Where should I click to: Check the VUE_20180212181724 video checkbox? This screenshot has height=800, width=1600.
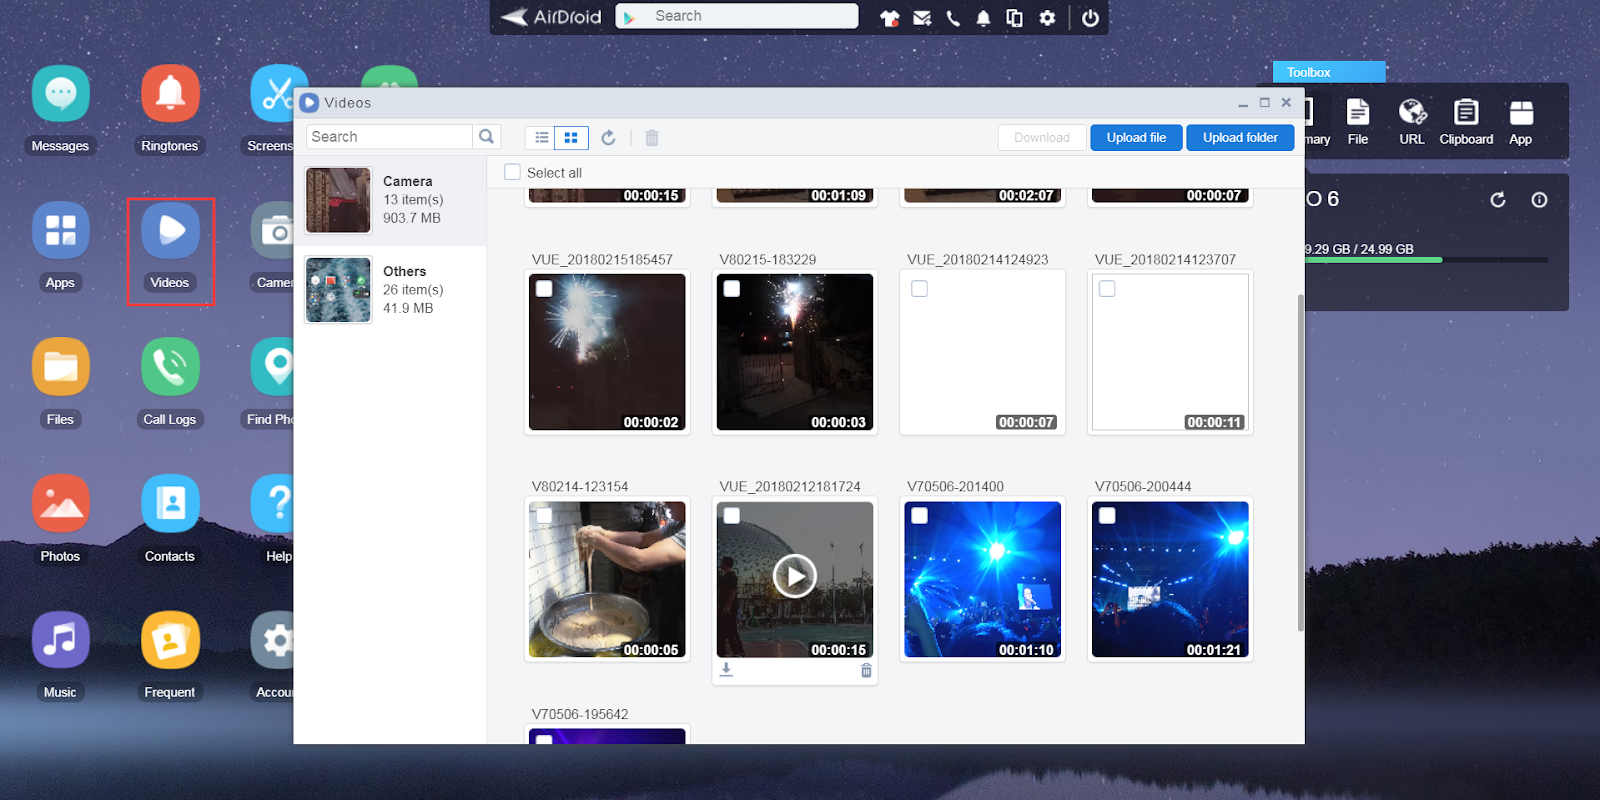732,516
